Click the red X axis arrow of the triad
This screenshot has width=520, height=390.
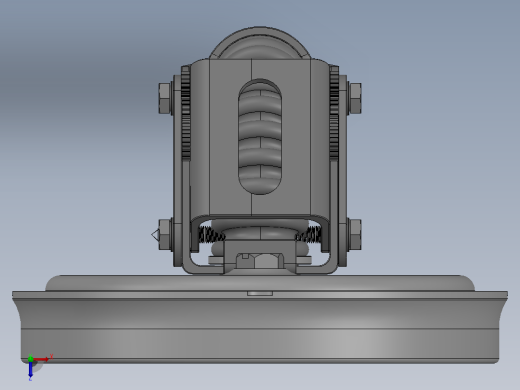(41, 359)
